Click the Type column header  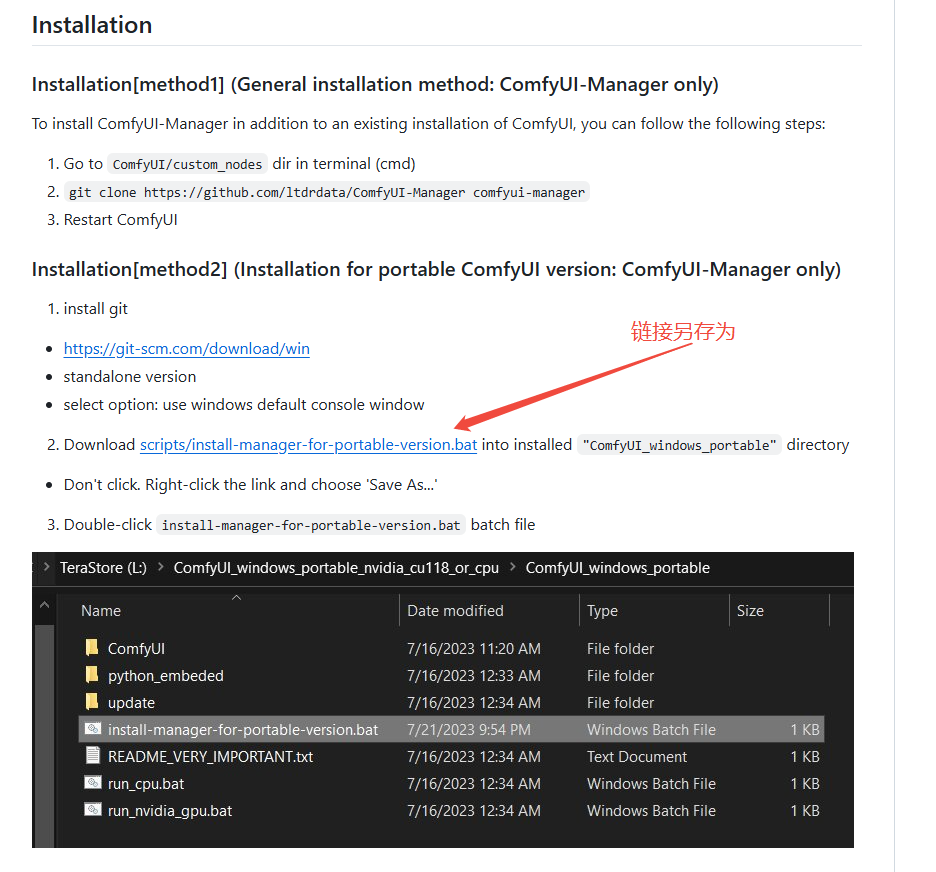coord(602,610)
